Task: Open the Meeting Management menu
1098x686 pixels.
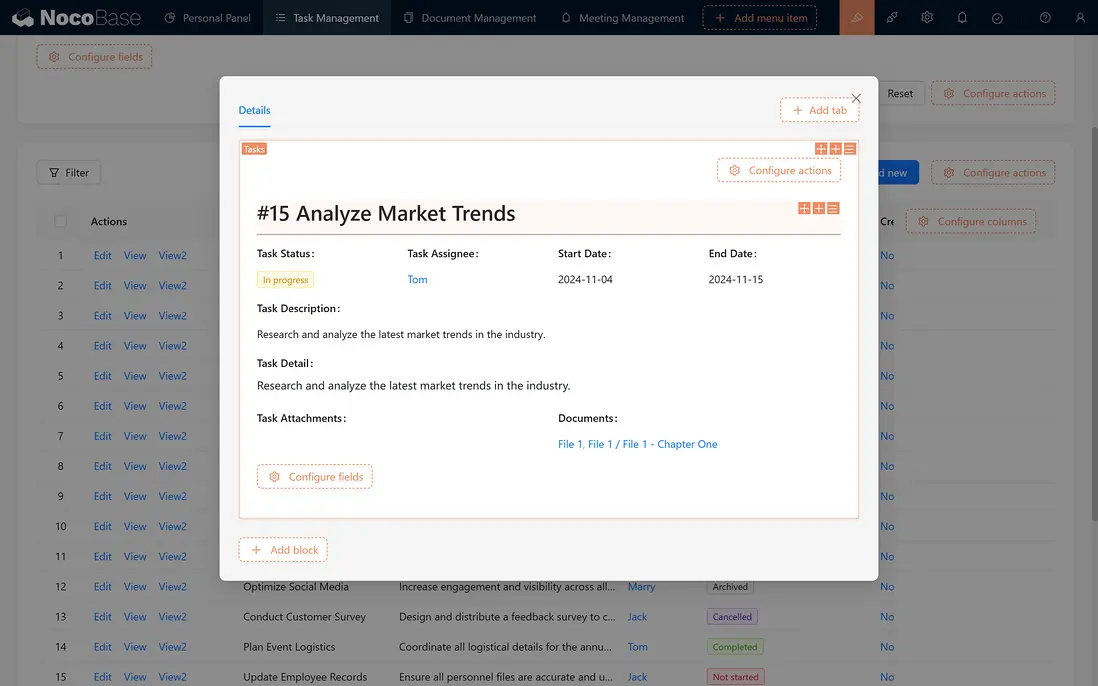Action: (623, 18)
